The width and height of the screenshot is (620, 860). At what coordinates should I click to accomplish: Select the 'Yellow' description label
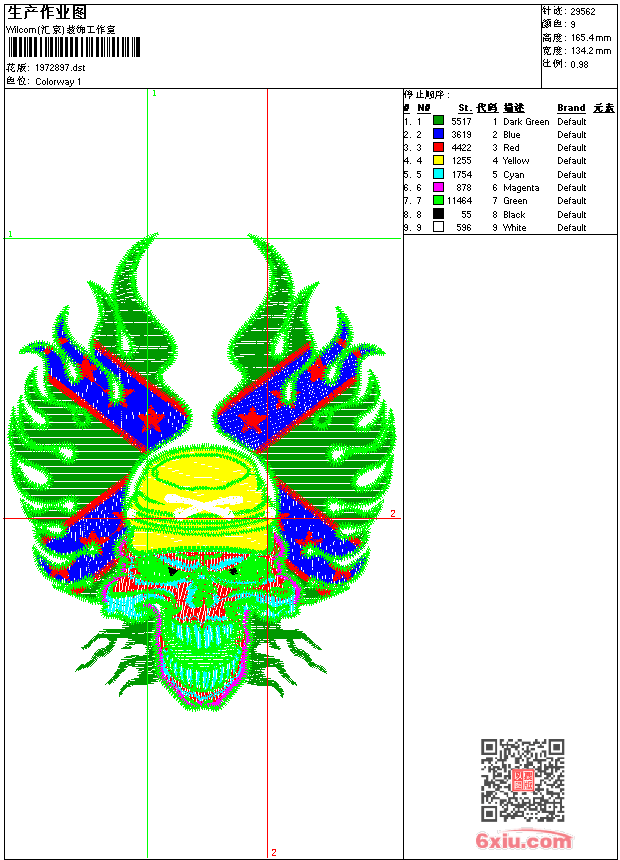coord(516,161)
